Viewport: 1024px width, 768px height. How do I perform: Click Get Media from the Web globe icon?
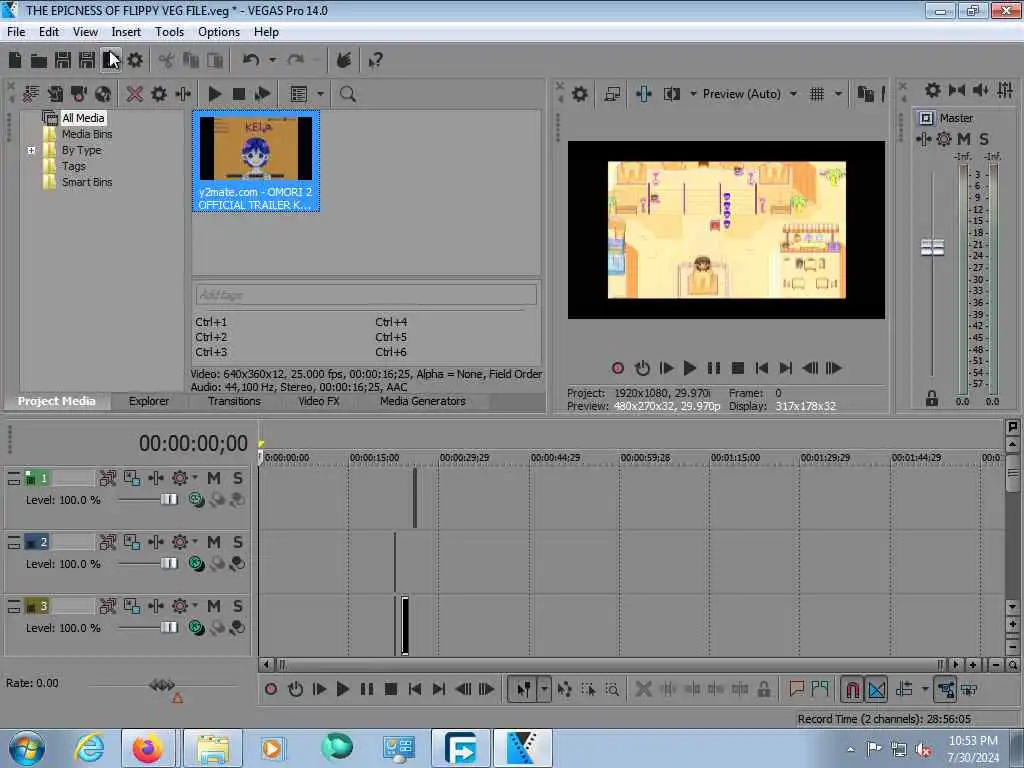103,94
